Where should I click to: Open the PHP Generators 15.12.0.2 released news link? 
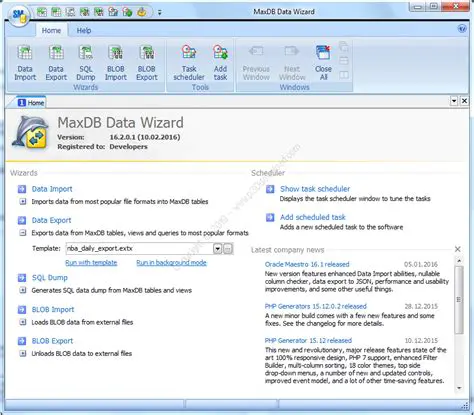[316, 306]
